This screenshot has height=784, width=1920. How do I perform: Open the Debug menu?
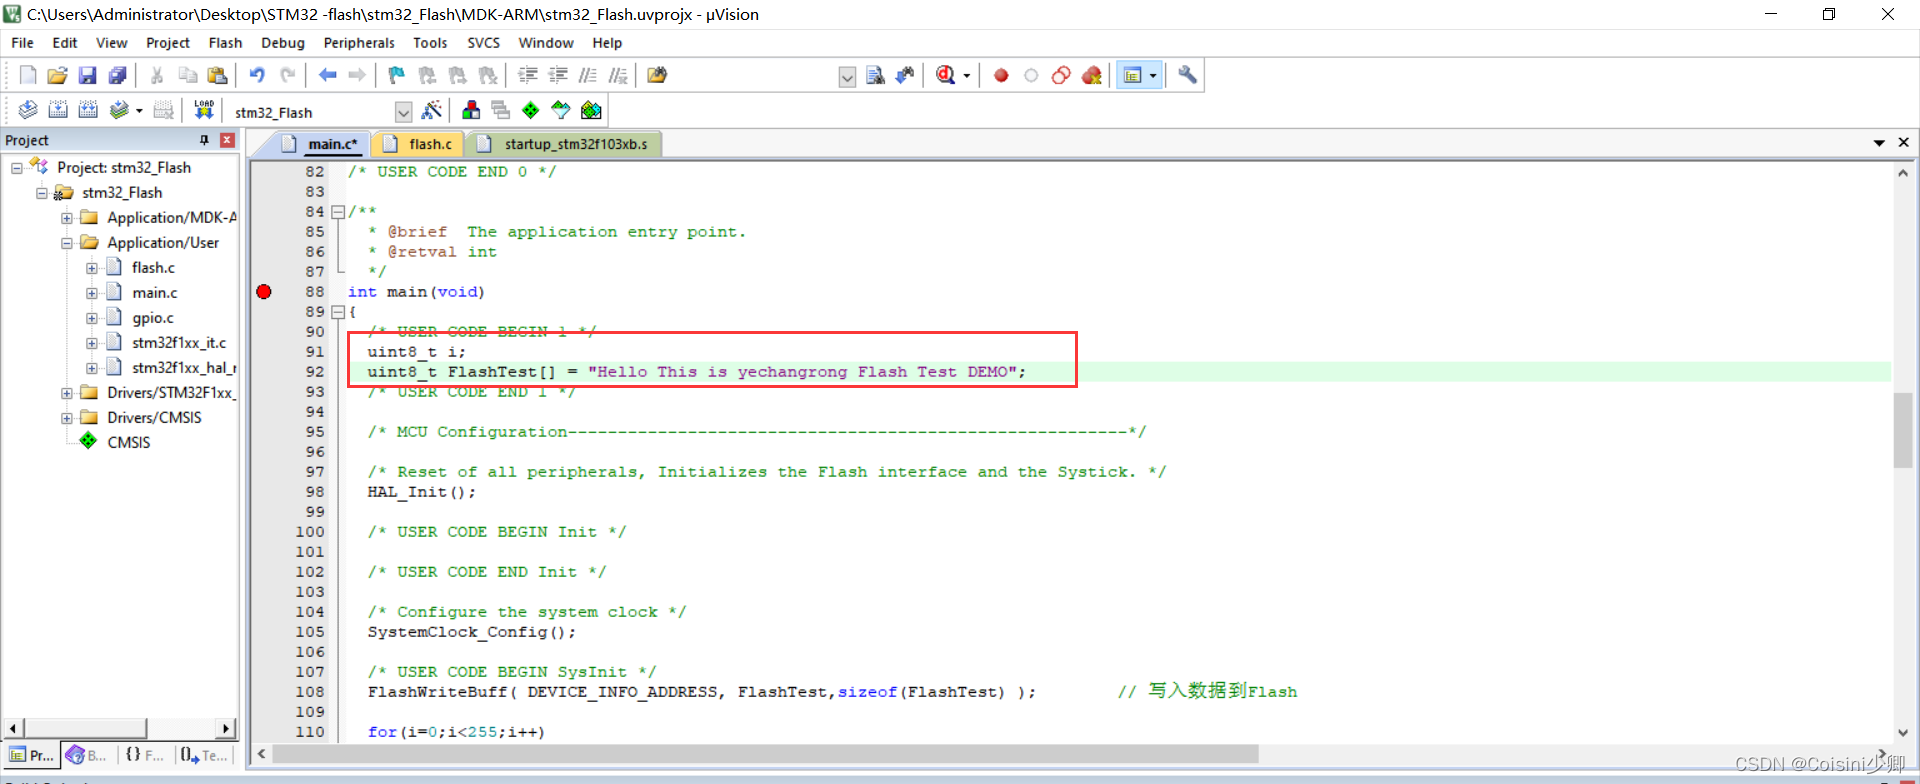(283, 43)
